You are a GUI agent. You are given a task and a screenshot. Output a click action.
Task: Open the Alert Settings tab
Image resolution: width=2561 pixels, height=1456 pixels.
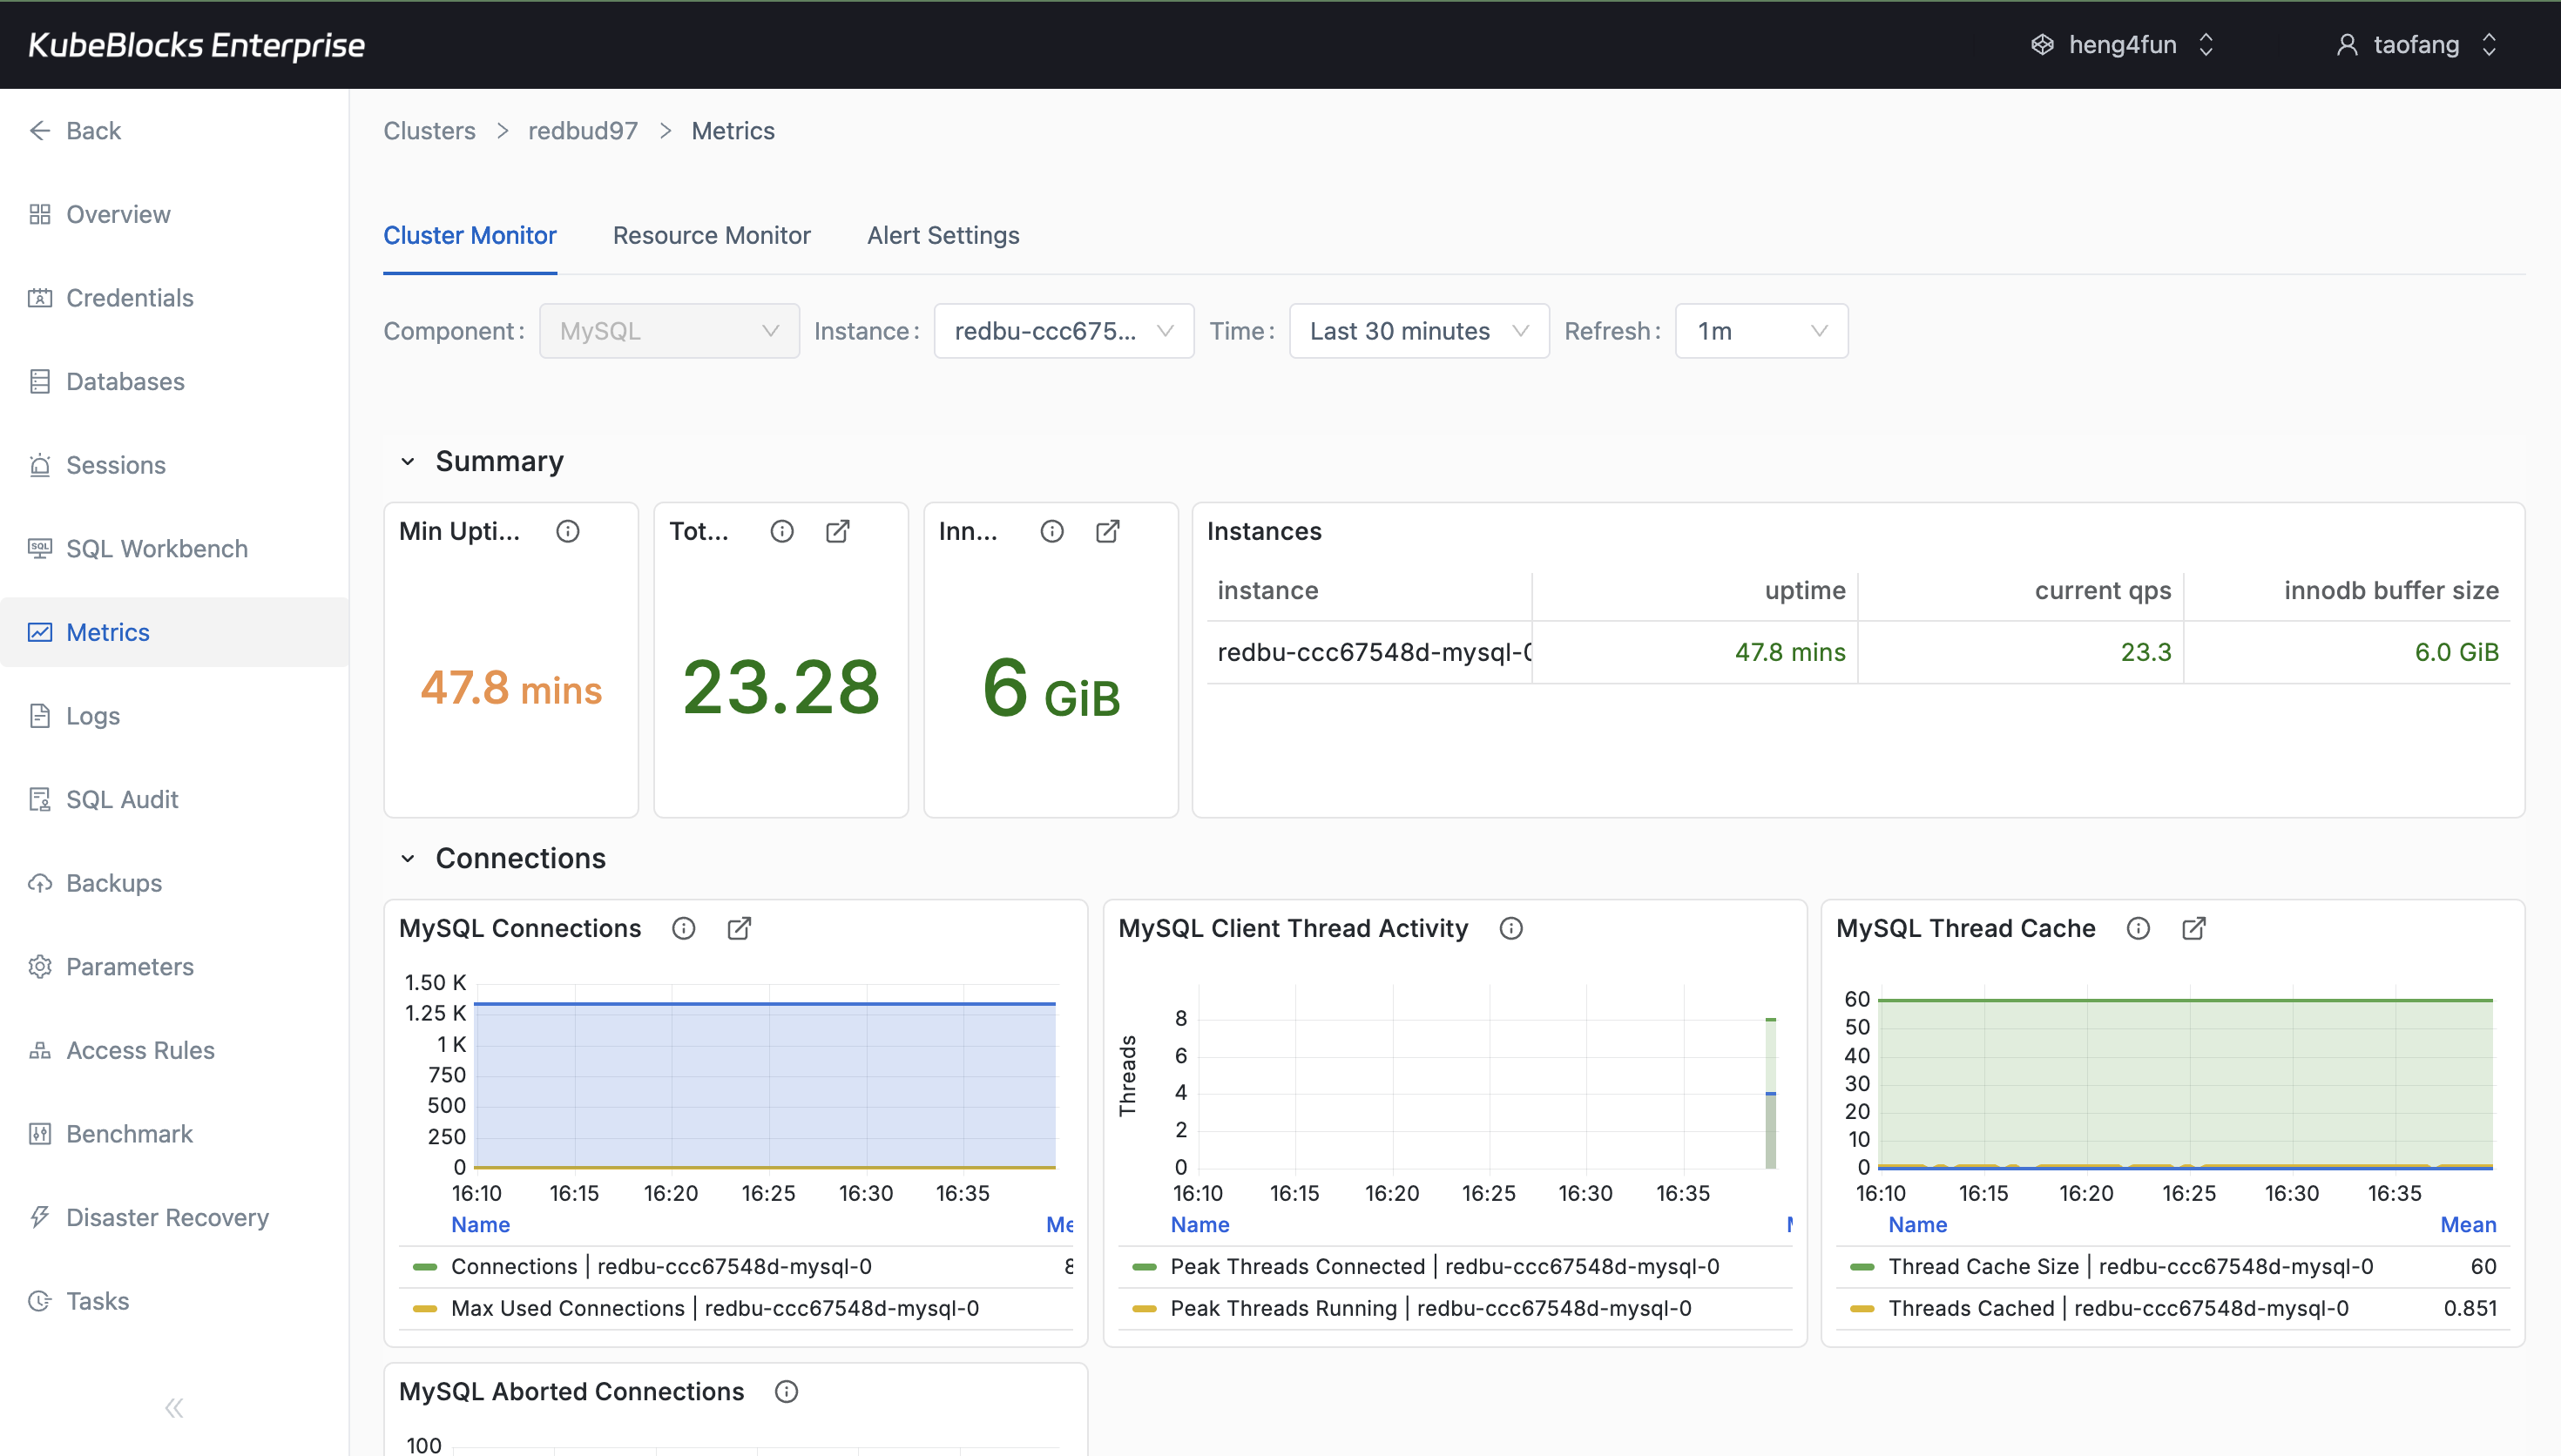943,235
